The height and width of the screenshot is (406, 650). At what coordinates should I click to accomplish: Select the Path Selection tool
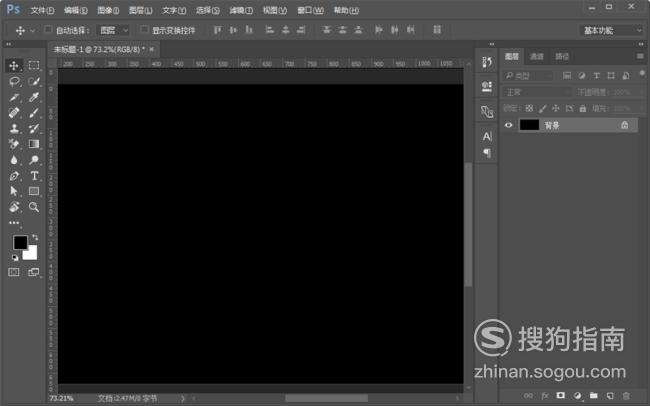tap(14, 191)
